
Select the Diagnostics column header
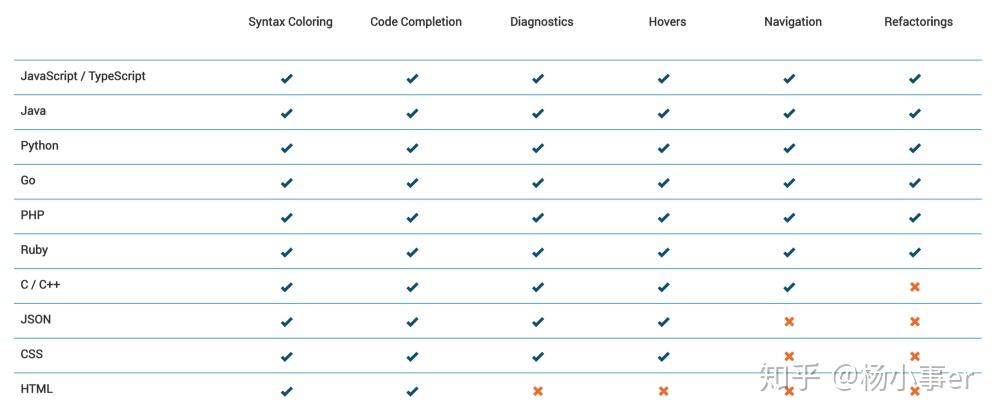[541, 22]
